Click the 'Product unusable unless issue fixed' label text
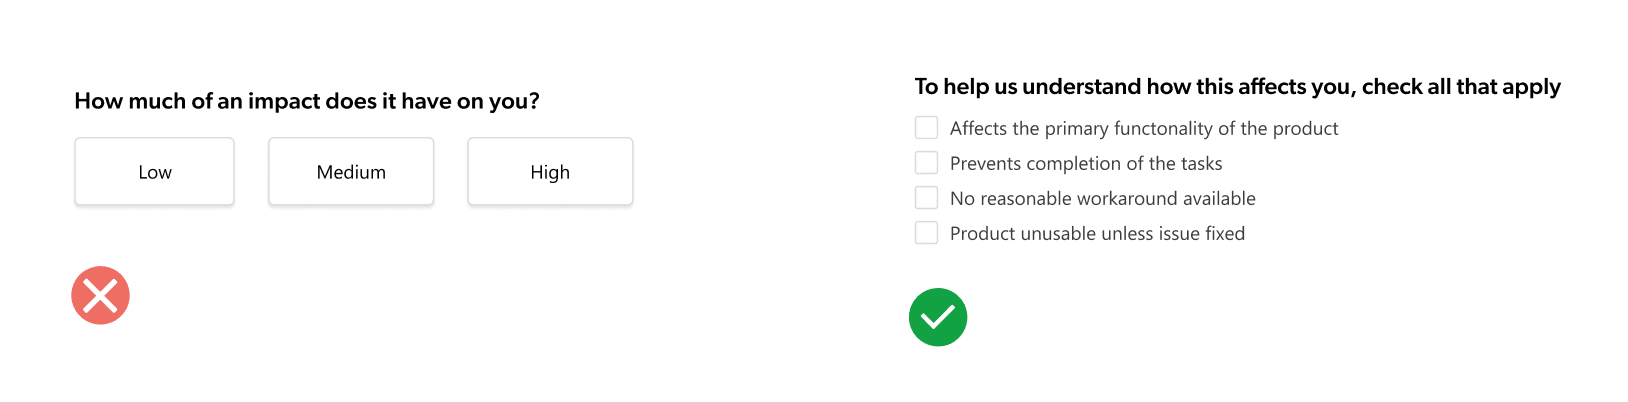The width and height of the screenshot is (1628, 402). (x=1097, y=233)
